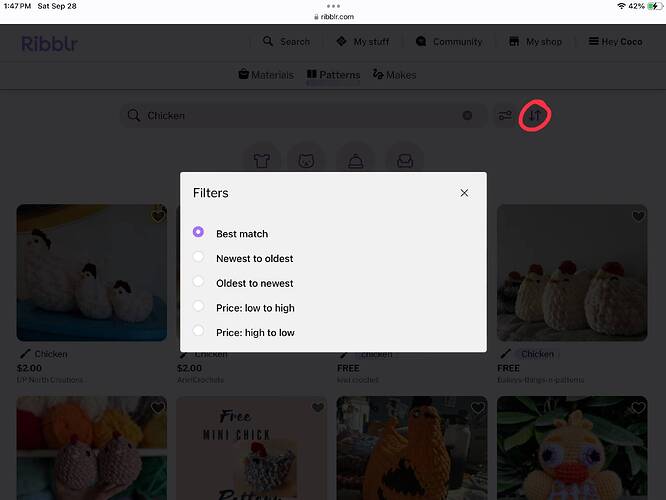
Task: Click the $2.00 price under UP North Creations pattern
Action: [29, 368]
